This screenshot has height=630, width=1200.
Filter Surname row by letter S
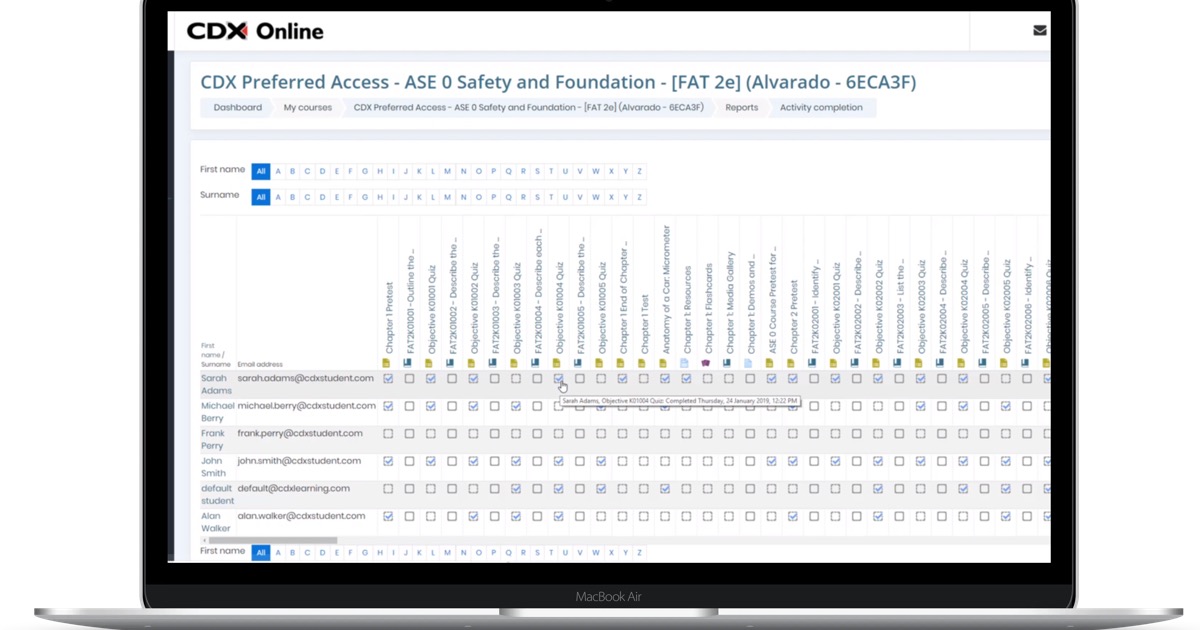pyautogui.click(x=537, y=197)
